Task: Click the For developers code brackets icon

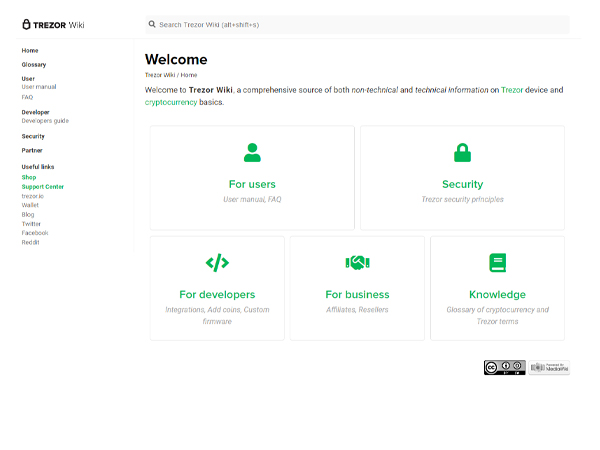Action: (217, 262)
